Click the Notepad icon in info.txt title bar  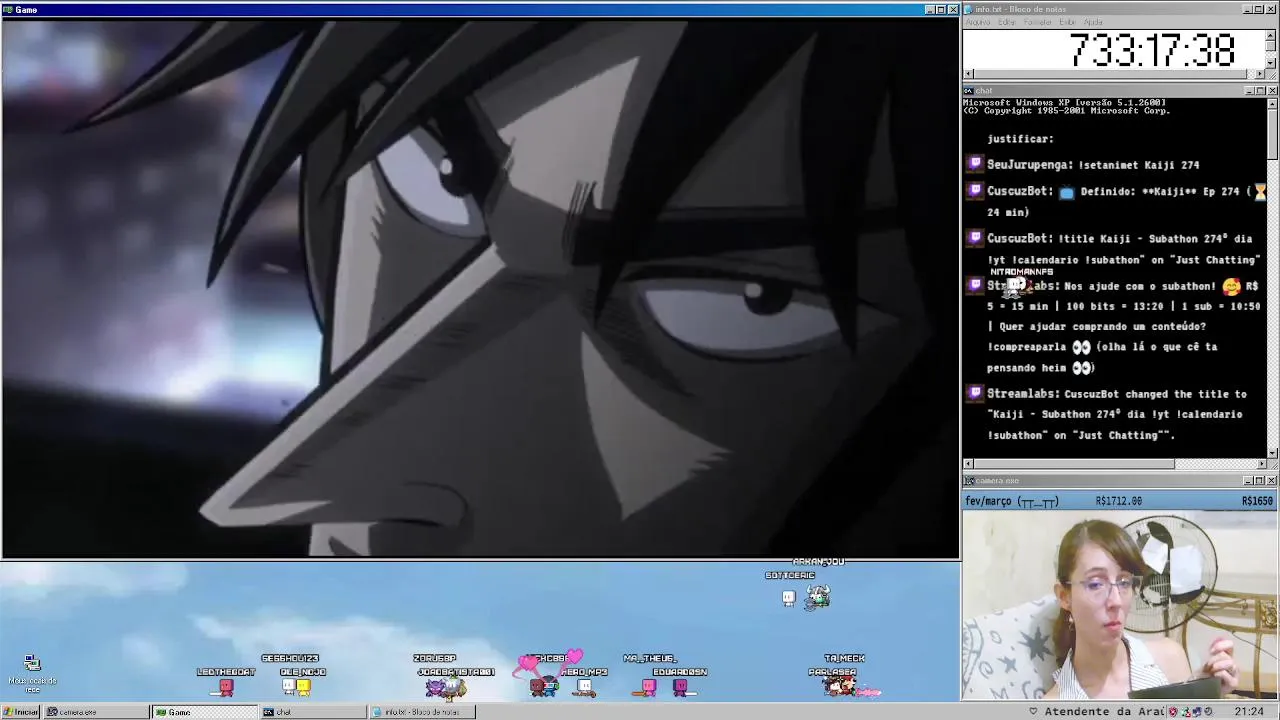coord(970,9)
